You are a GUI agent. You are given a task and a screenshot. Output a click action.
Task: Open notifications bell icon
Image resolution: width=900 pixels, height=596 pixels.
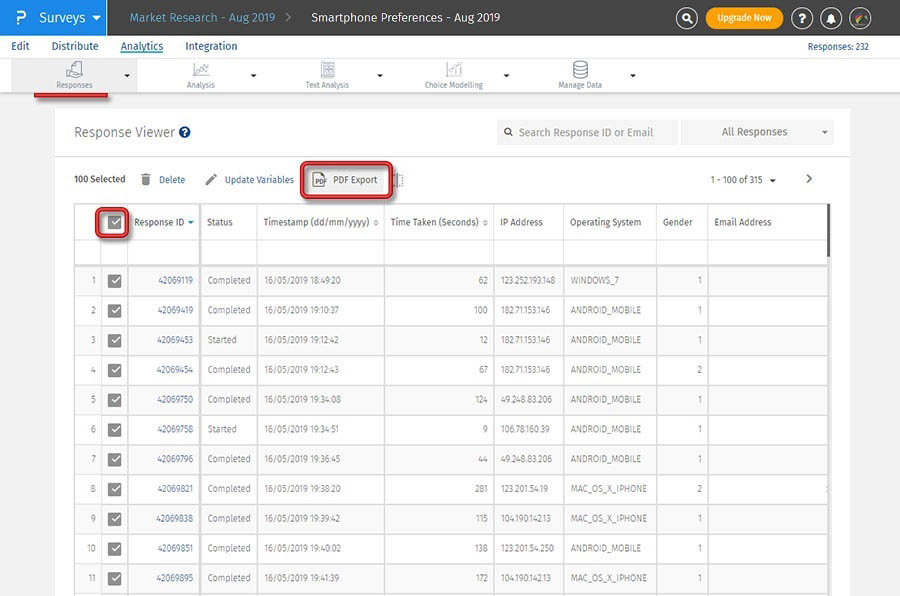coord(830,18)
